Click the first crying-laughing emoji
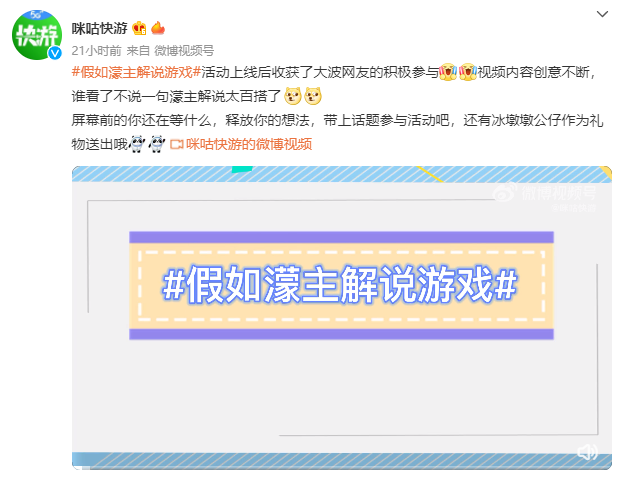 point(448,72)
